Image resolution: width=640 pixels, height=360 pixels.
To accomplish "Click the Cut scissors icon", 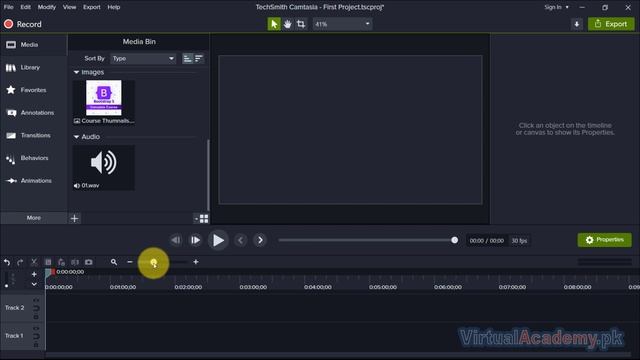I will 34,262.
